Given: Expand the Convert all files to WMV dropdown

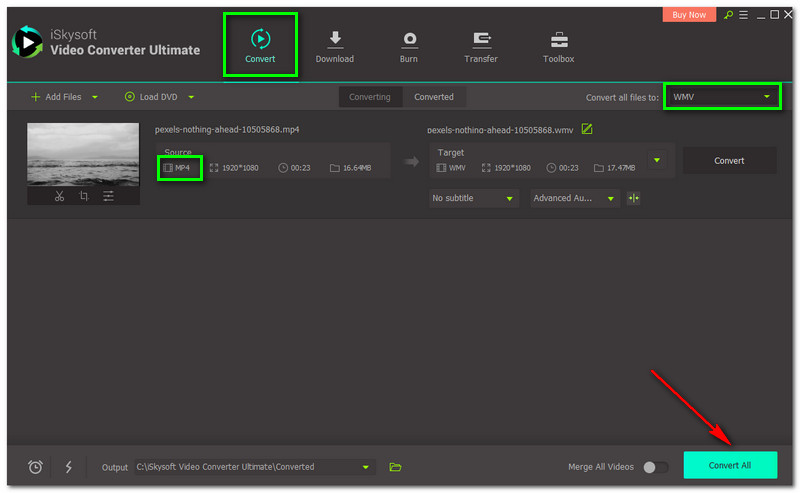Looking at the screenshot, I should (x=724, y=97).
